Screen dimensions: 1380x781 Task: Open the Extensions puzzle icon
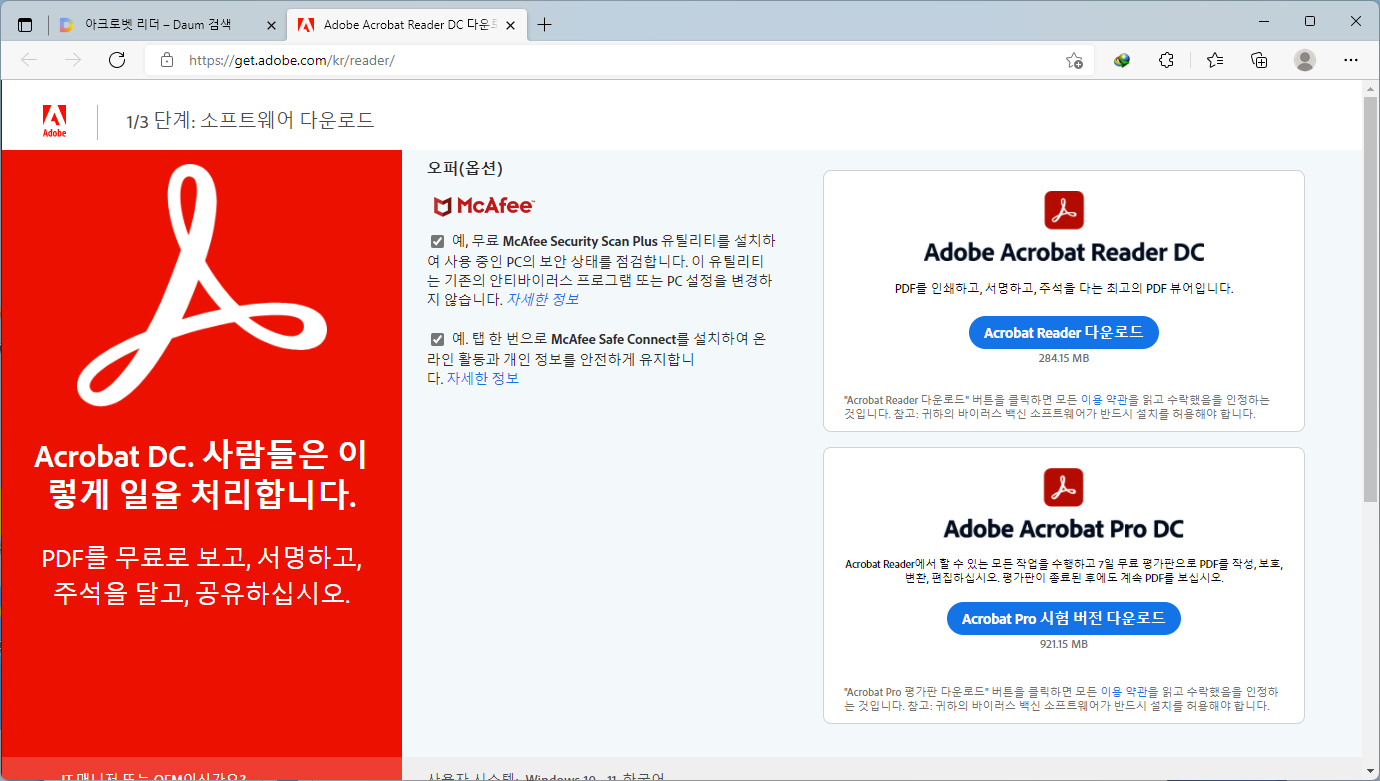(x=1166, y=60)
